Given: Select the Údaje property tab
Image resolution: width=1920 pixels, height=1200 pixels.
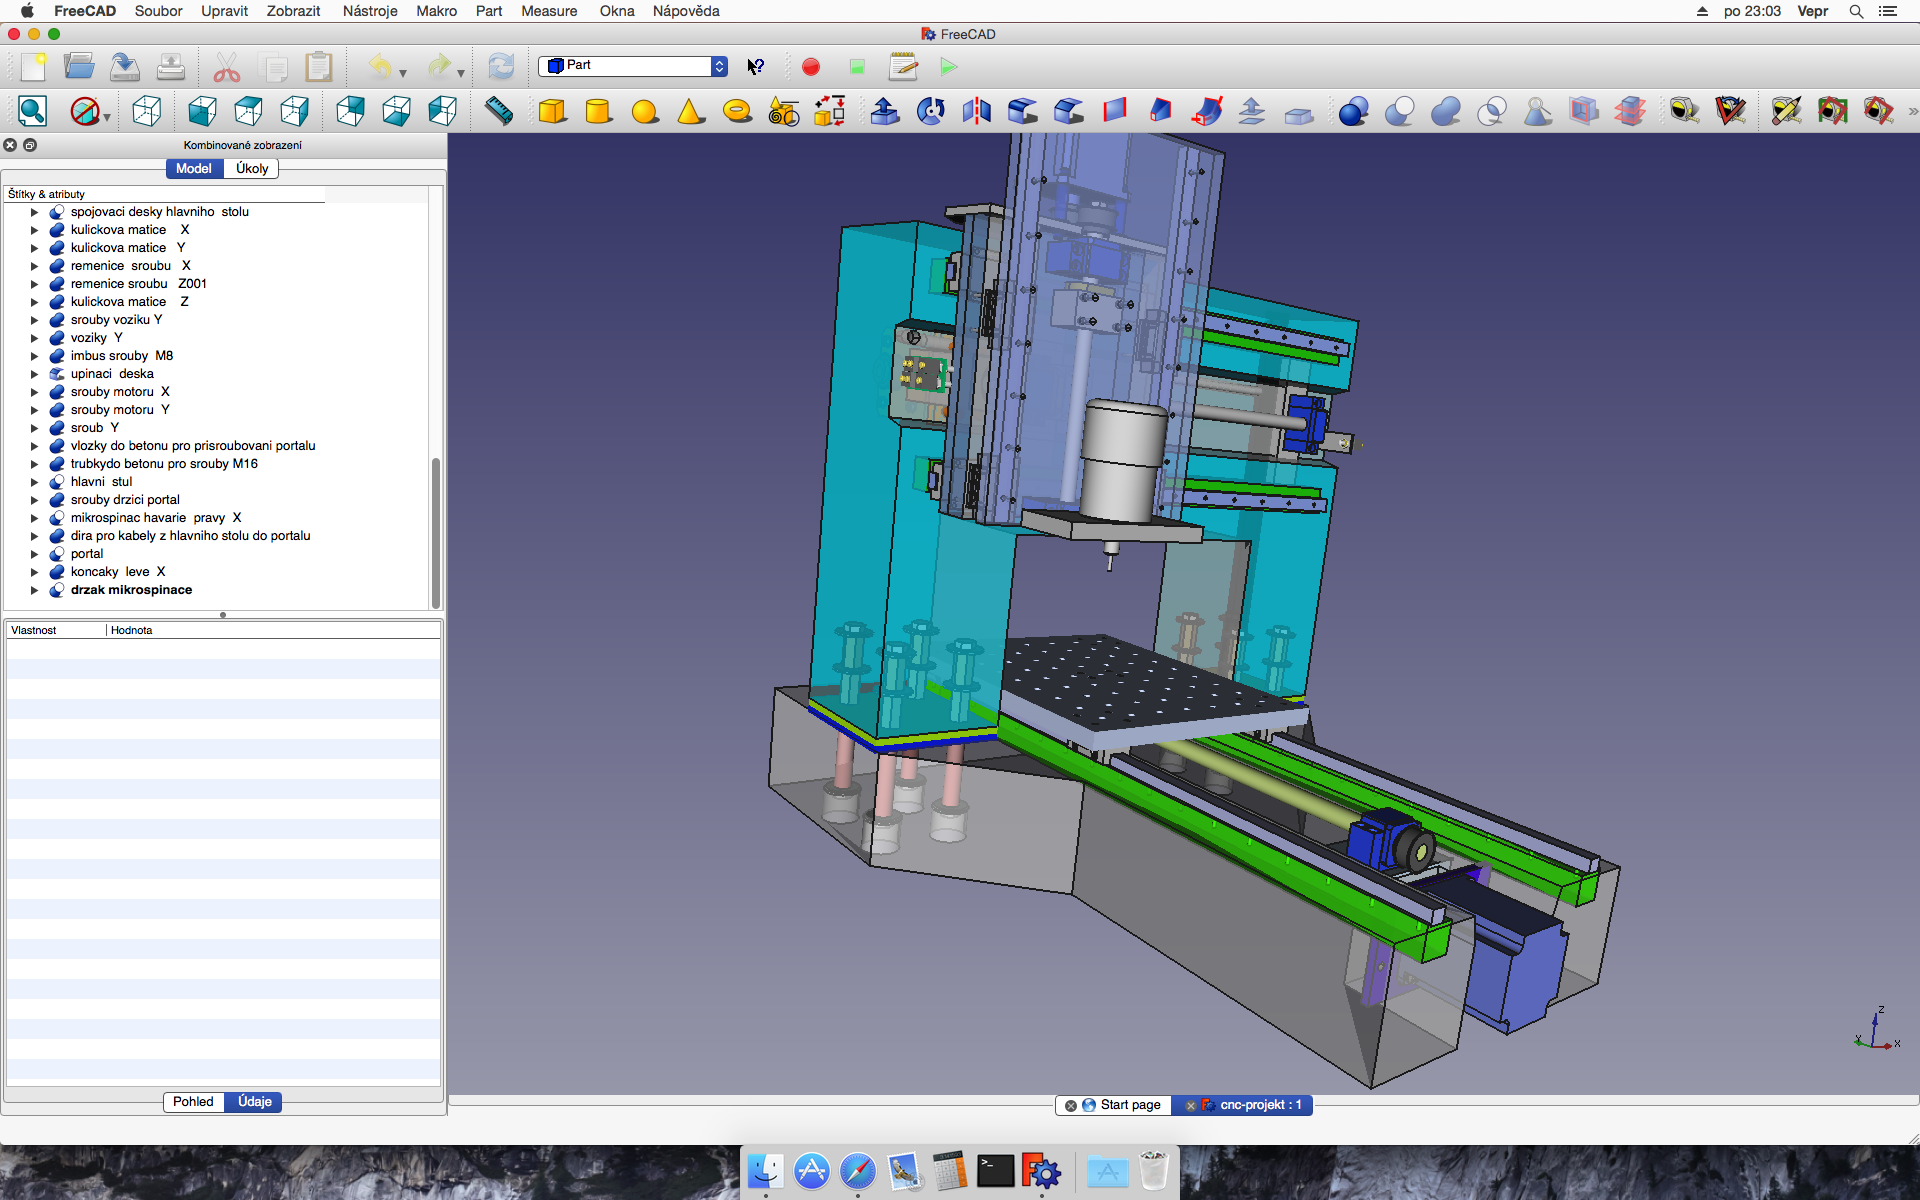Looking at the screenshot, I should (x=254, y=1101).
